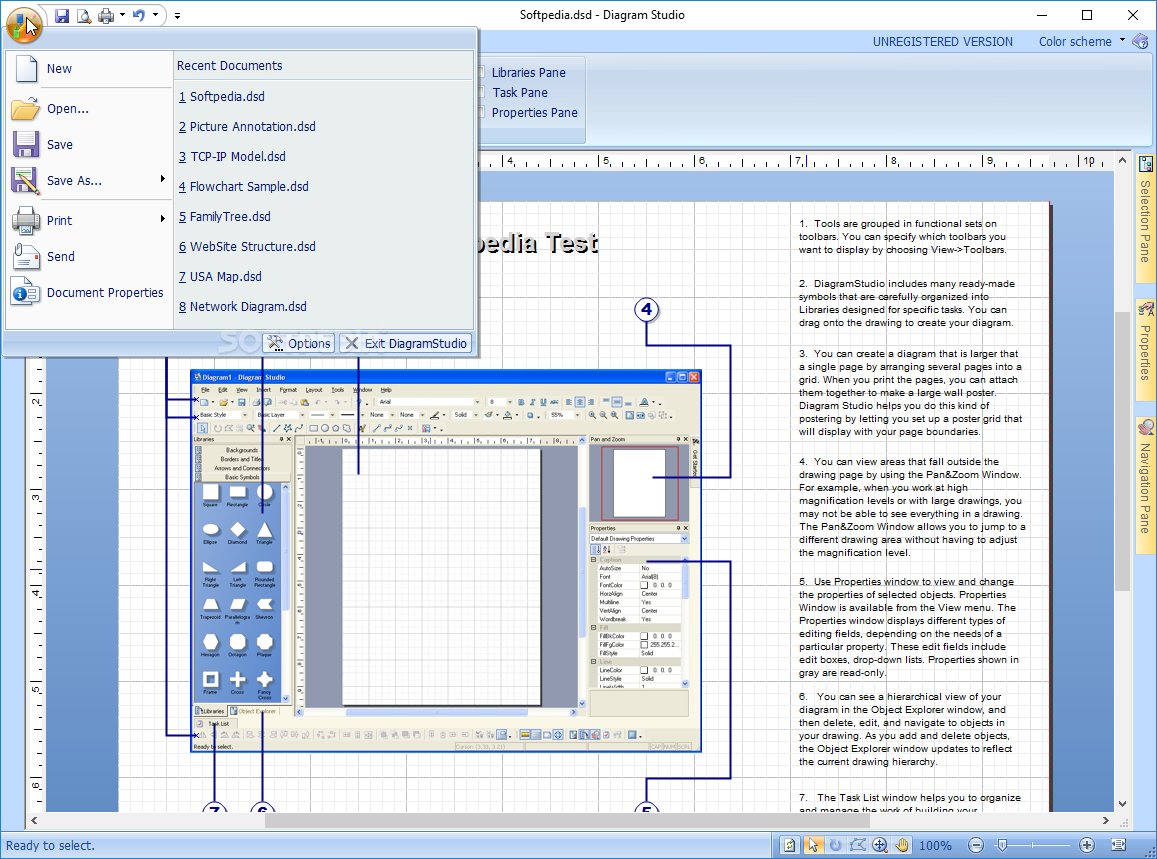Choose Open... in the application menu
Image resolution: width=1157 pixels, height=859 pixels.
tap(89, 108)
